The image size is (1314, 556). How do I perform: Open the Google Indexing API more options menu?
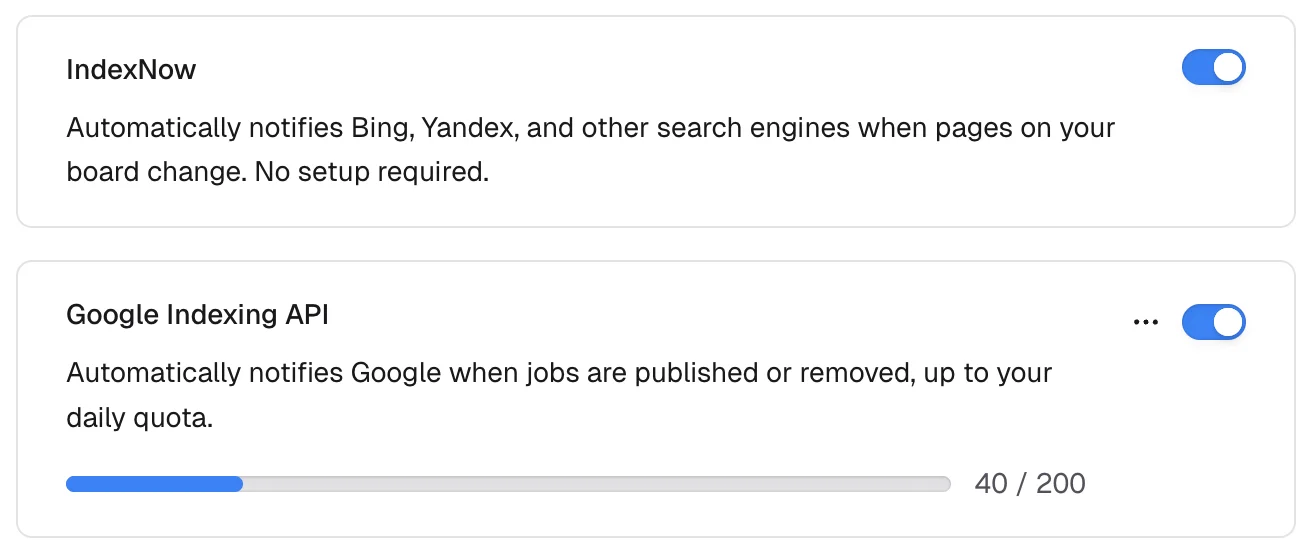[1145, 323]
